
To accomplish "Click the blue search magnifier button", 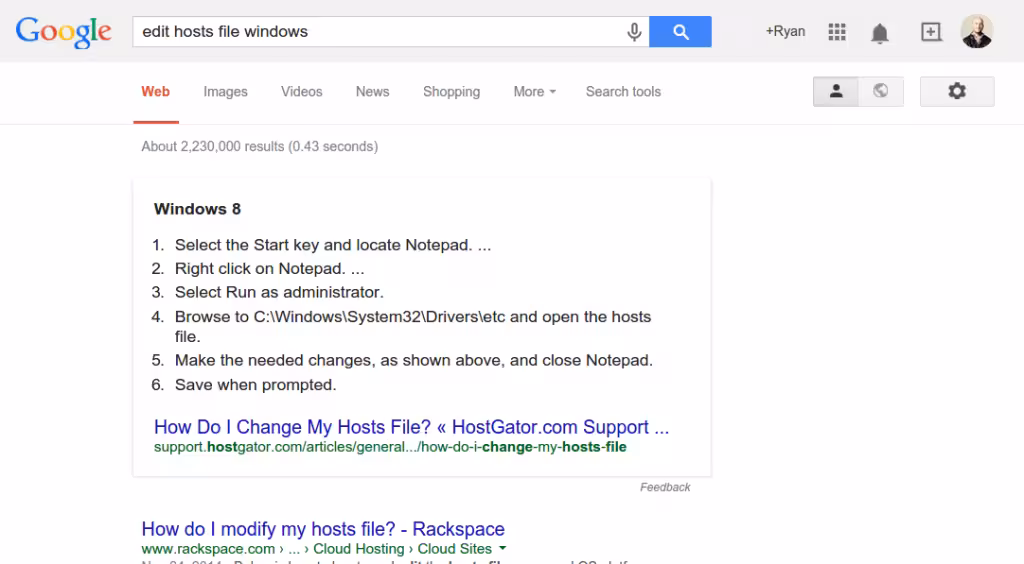I will [680, 31].
